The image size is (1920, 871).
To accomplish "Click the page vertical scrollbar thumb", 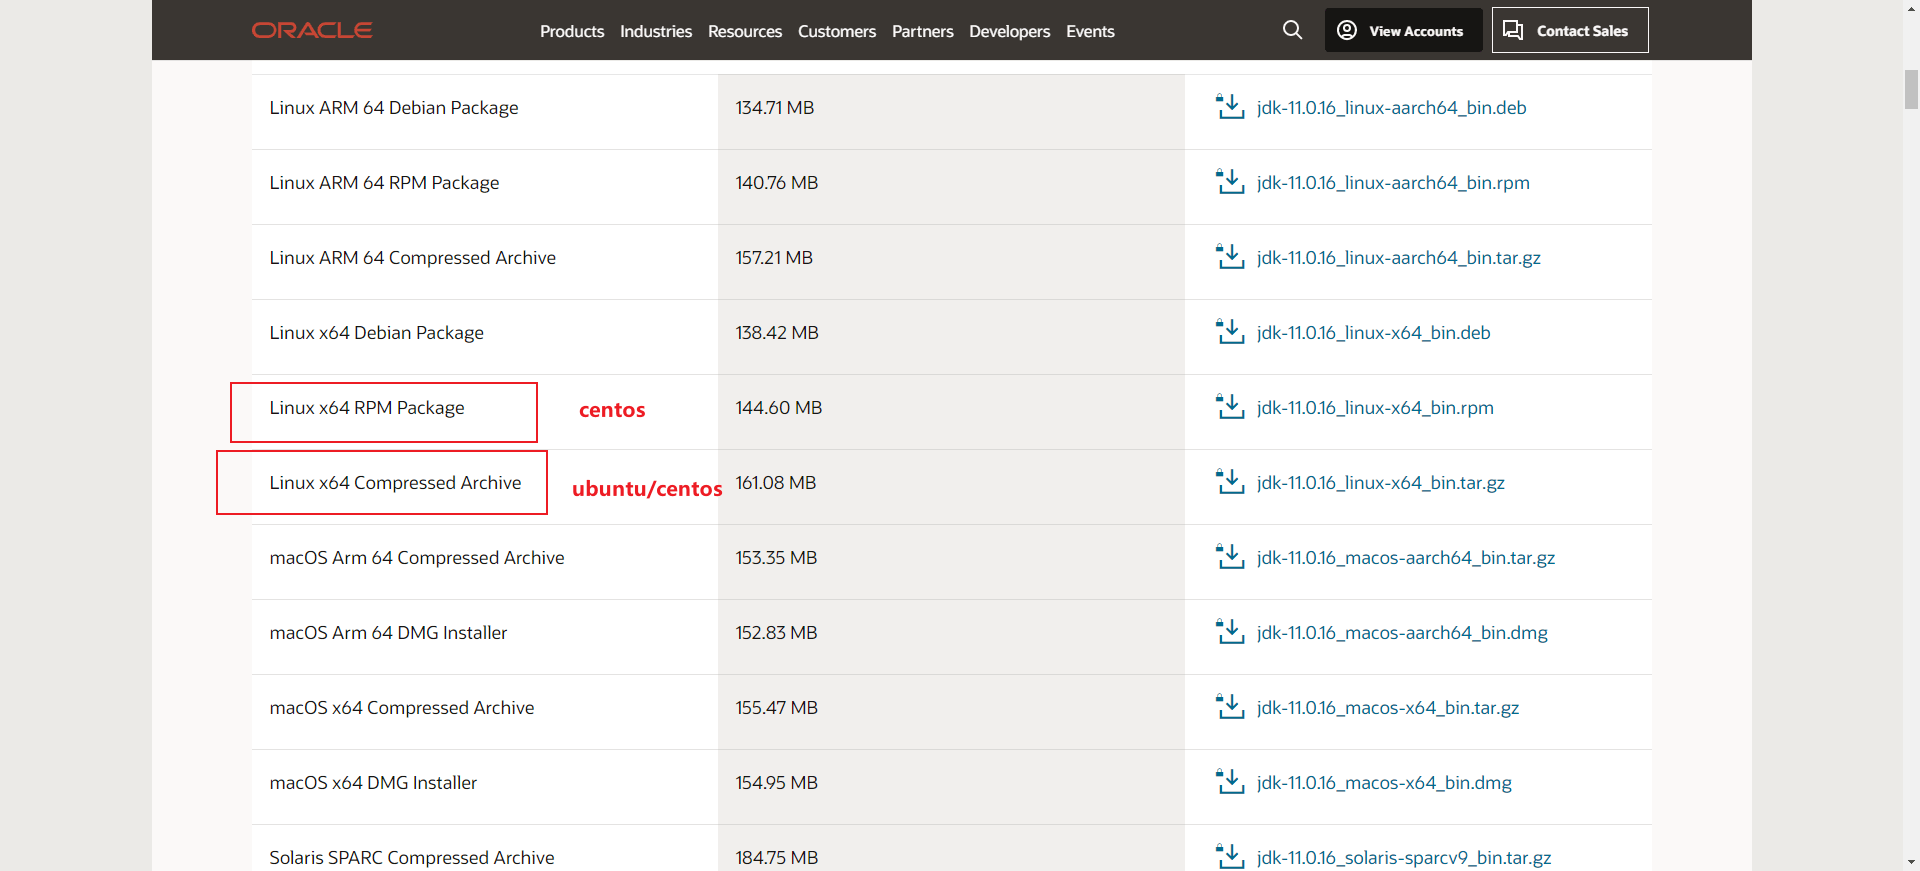I will (1911, 89).
